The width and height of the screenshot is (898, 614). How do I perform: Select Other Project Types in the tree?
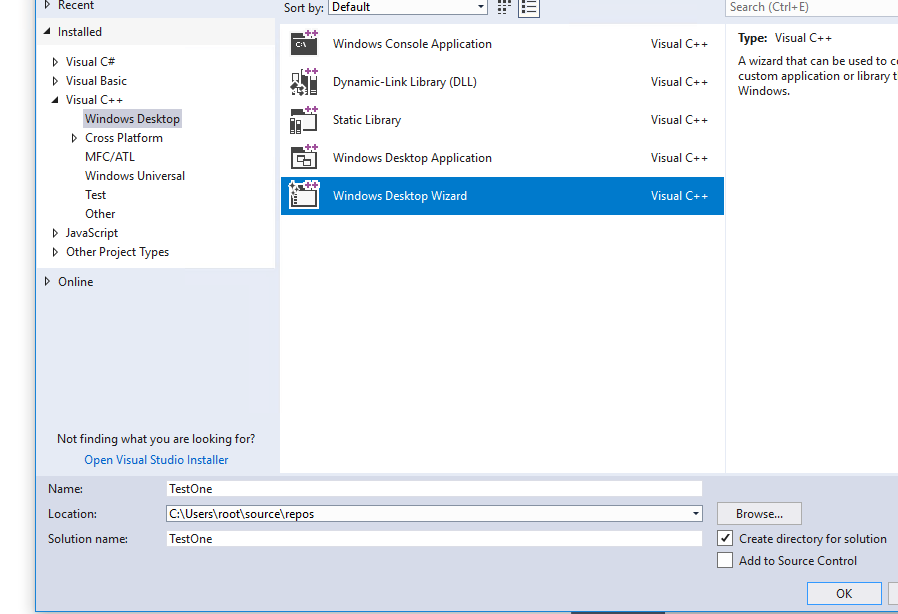[117, 252]
